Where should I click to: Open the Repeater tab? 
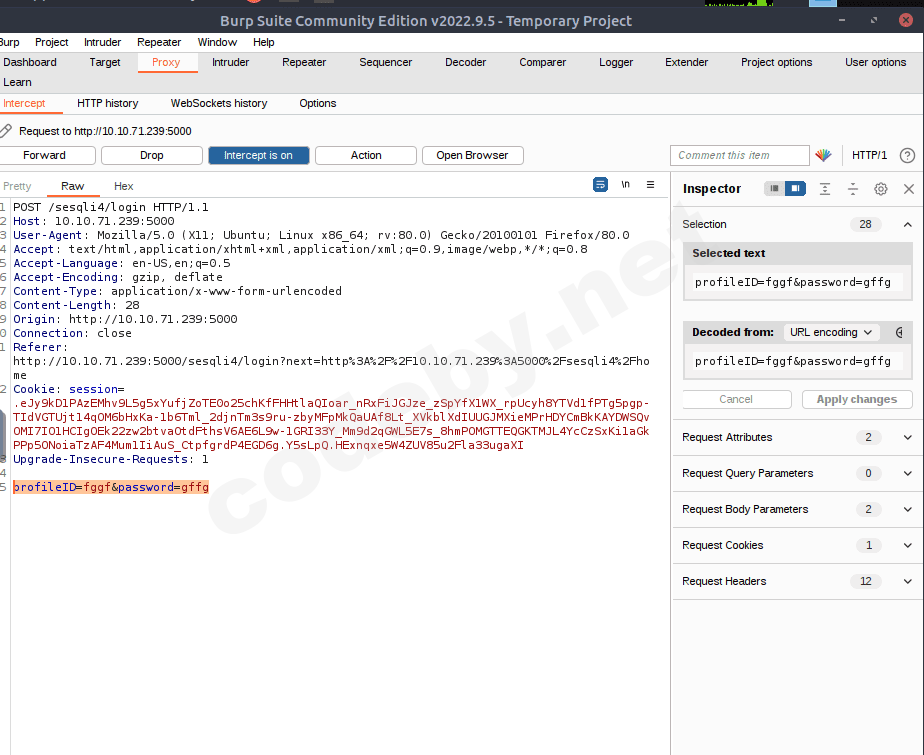pos(304,62)
